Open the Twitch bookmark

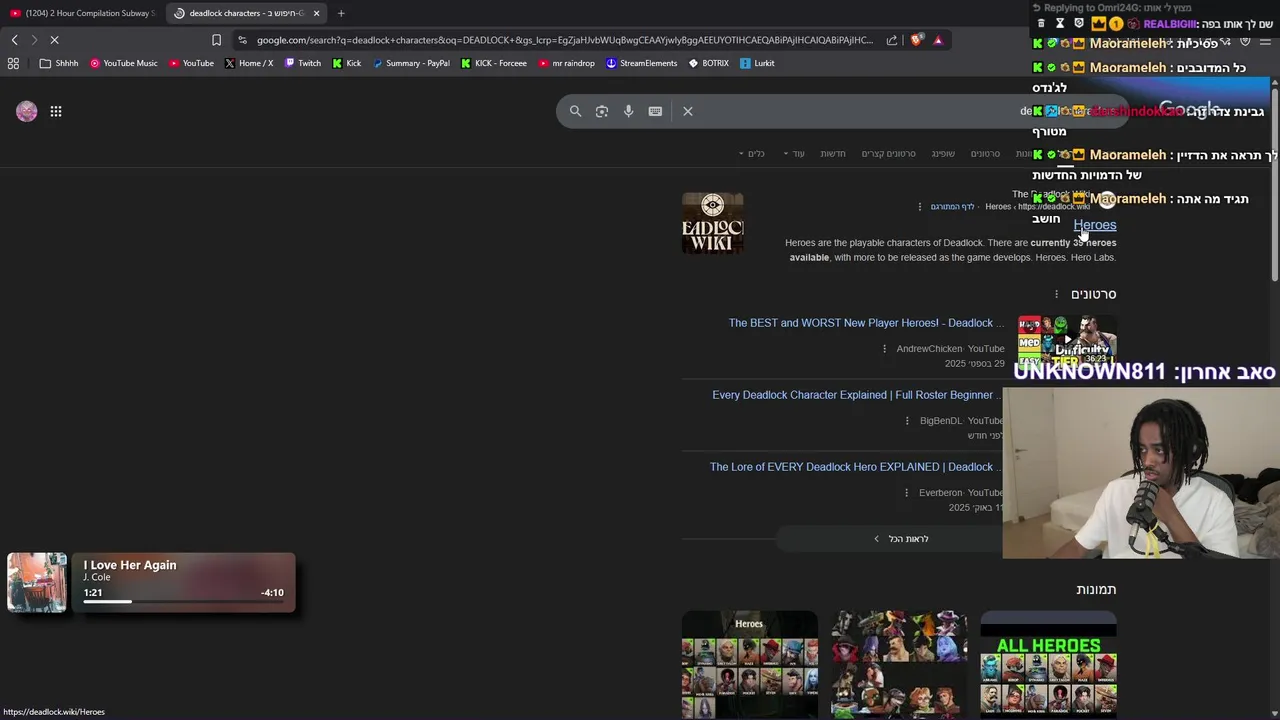click(x=303, y=63)
